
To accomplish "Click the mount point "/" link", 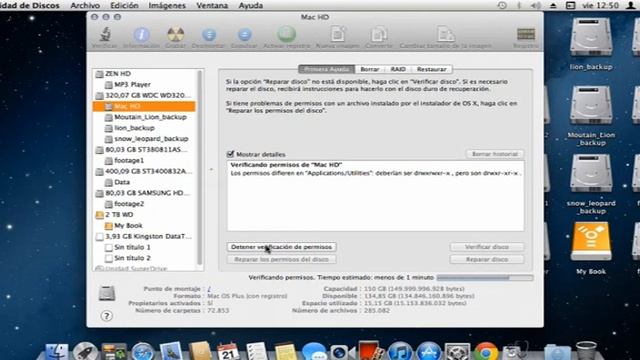I will tap(209, 289).
